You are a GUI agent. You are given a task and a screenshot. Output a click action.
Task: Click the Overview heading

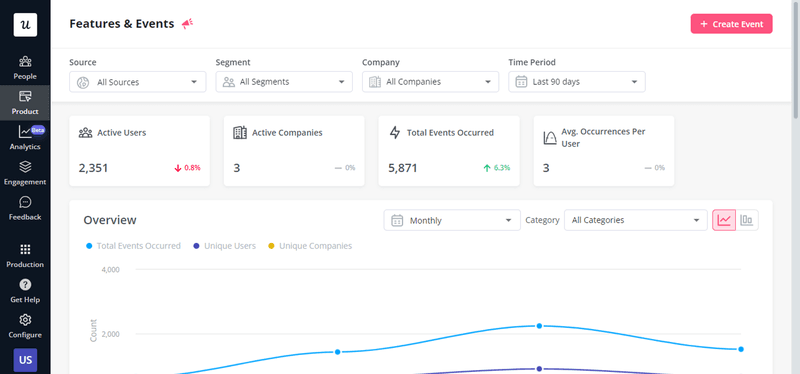pos(110,220)
